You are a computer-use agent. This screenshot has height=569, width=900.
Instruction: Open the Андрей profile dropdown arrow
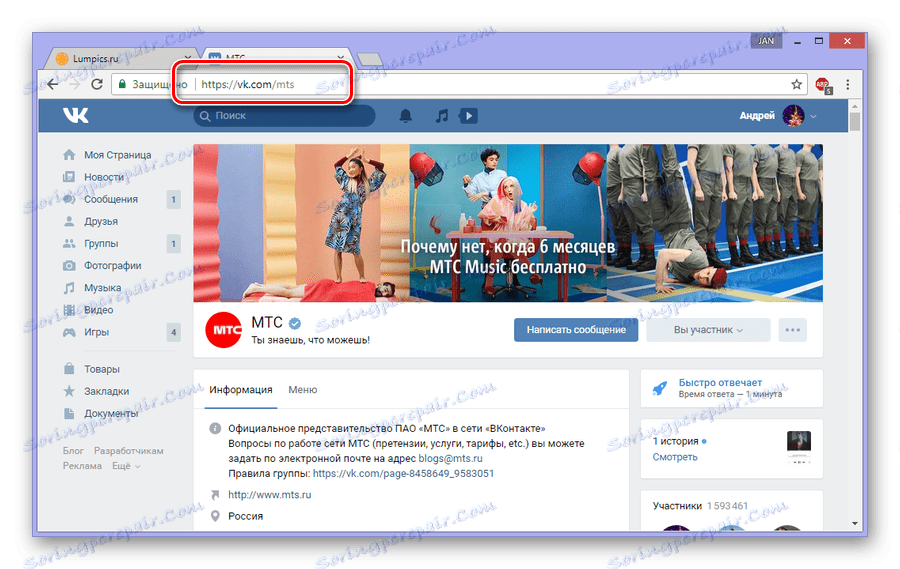(813, 116)
